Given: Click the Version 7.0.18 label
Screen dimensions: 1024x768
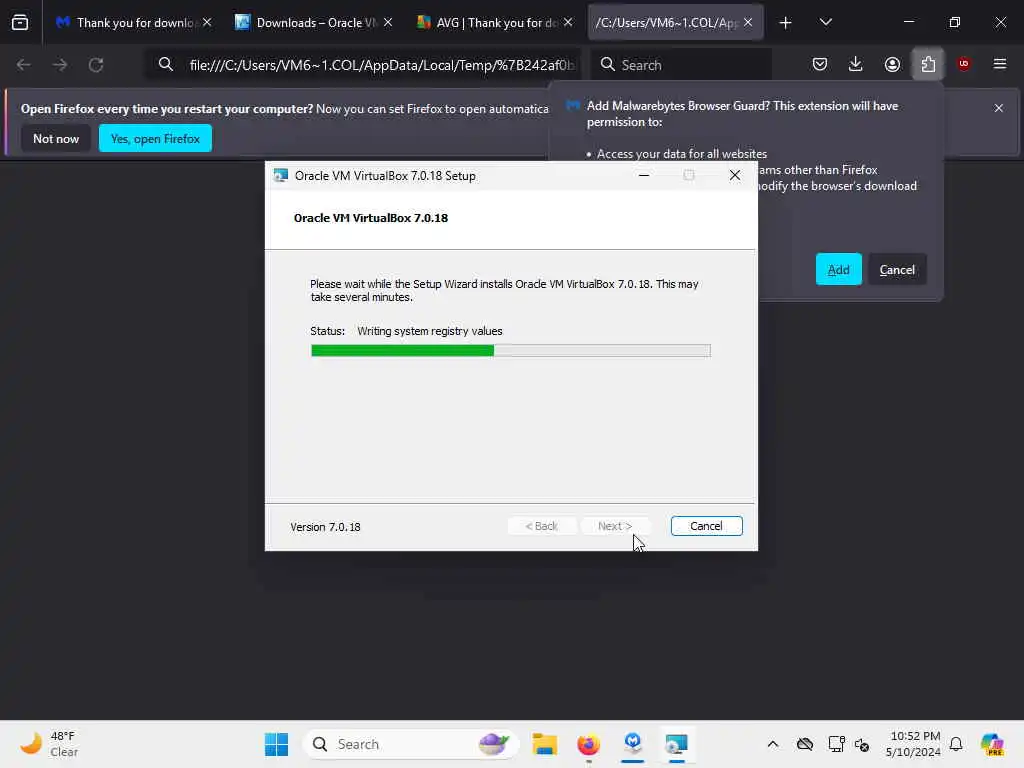Looking at the screenshot, I should 325,527.
